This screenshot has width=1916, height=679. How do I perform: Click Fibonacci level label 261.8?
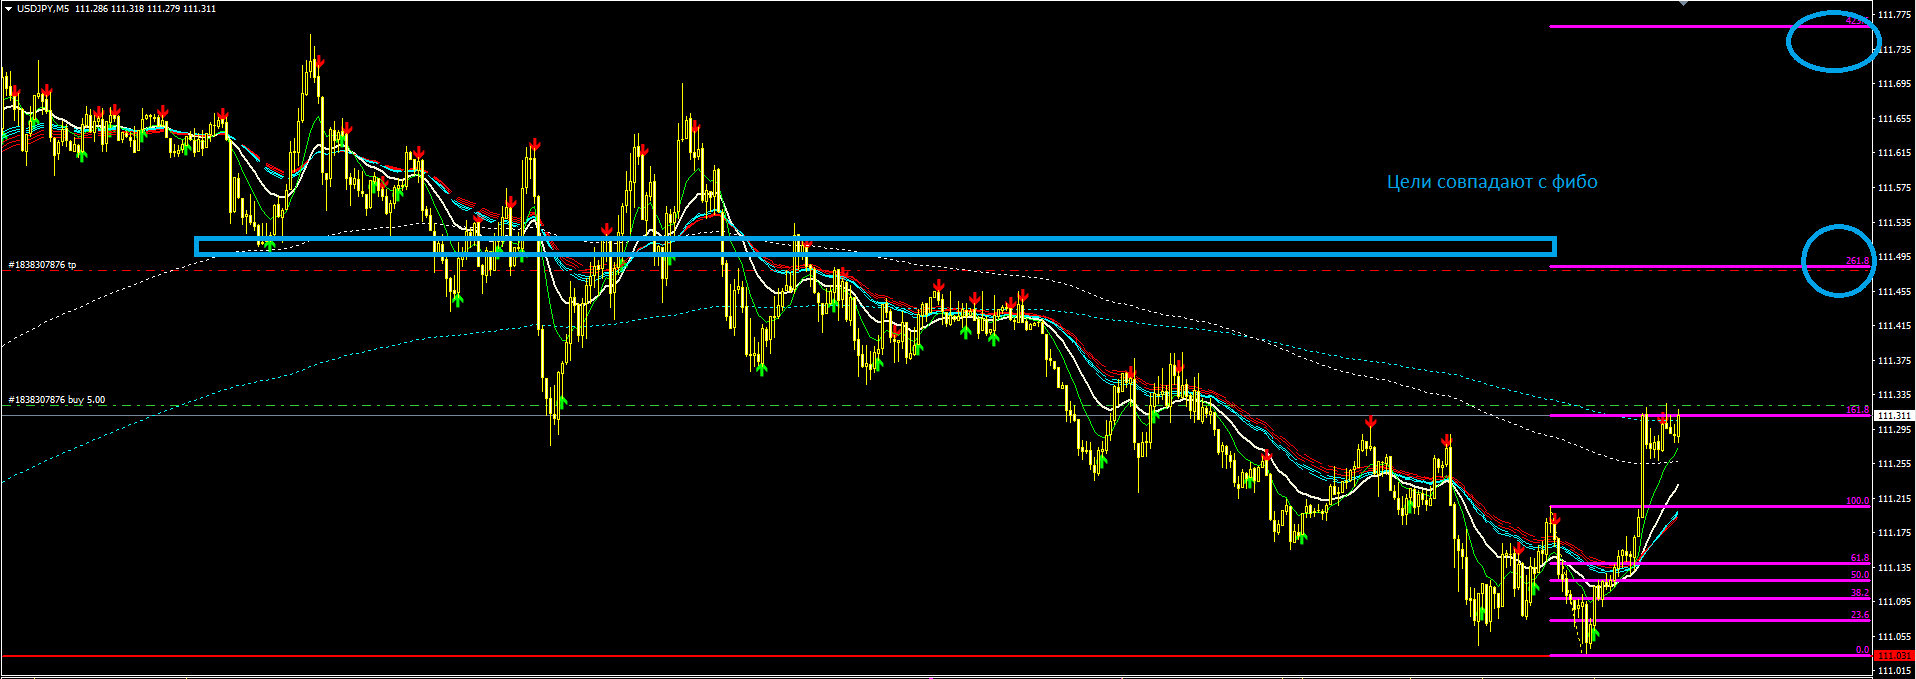[1857, 261]
